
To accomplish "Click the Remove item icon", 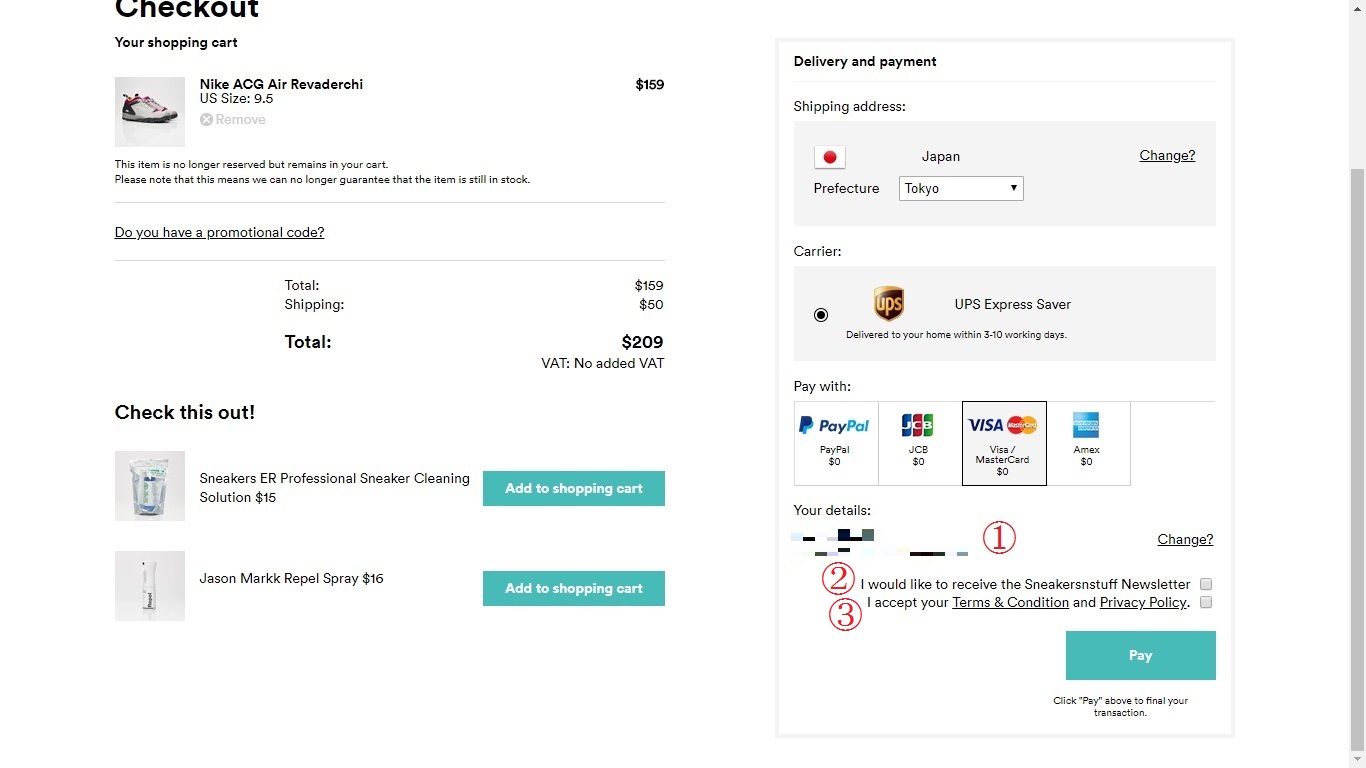I will [206, 120].
